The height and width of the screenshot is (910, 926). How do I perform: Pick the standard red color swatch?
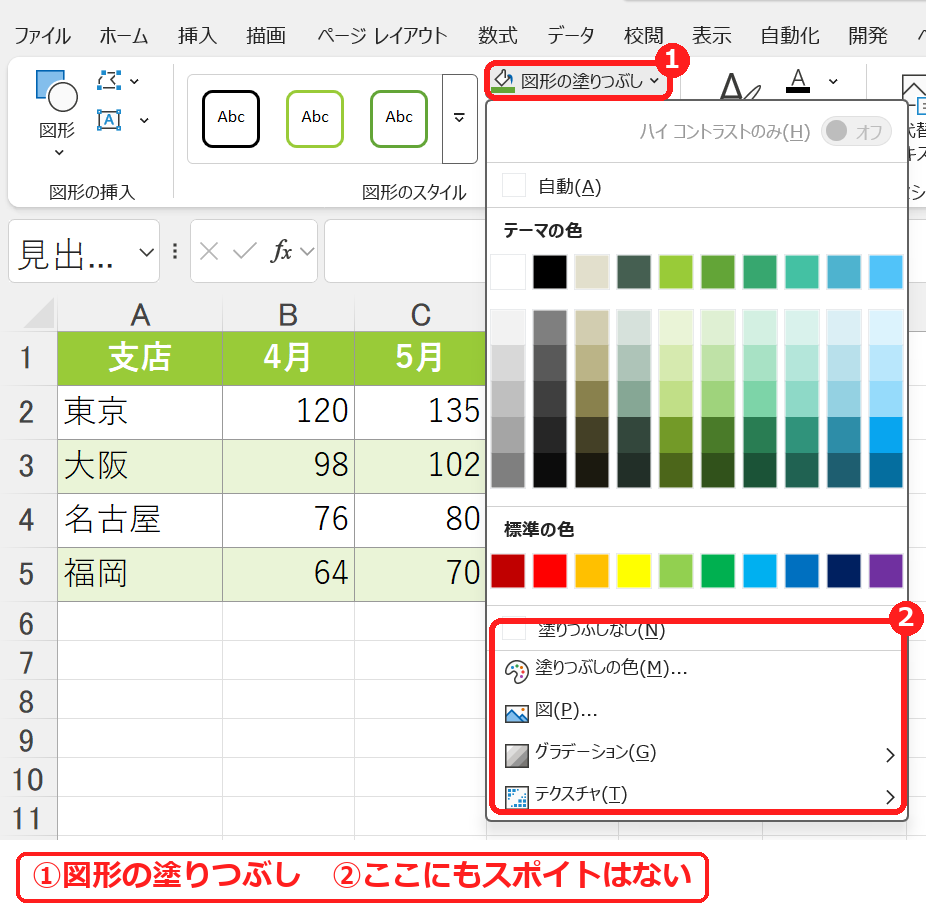click(550, 571)
